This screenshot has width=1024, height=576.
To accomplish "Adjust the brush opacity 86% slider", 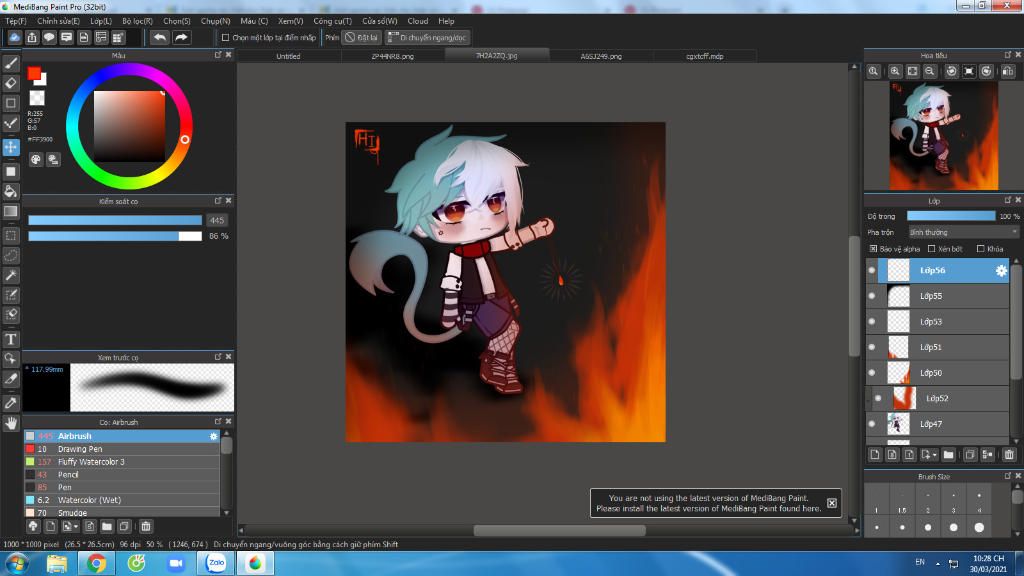I will coord(115,236).
